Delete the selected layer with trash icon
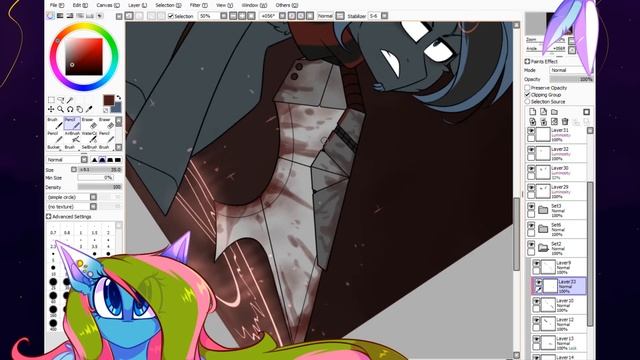 [565, 122]
